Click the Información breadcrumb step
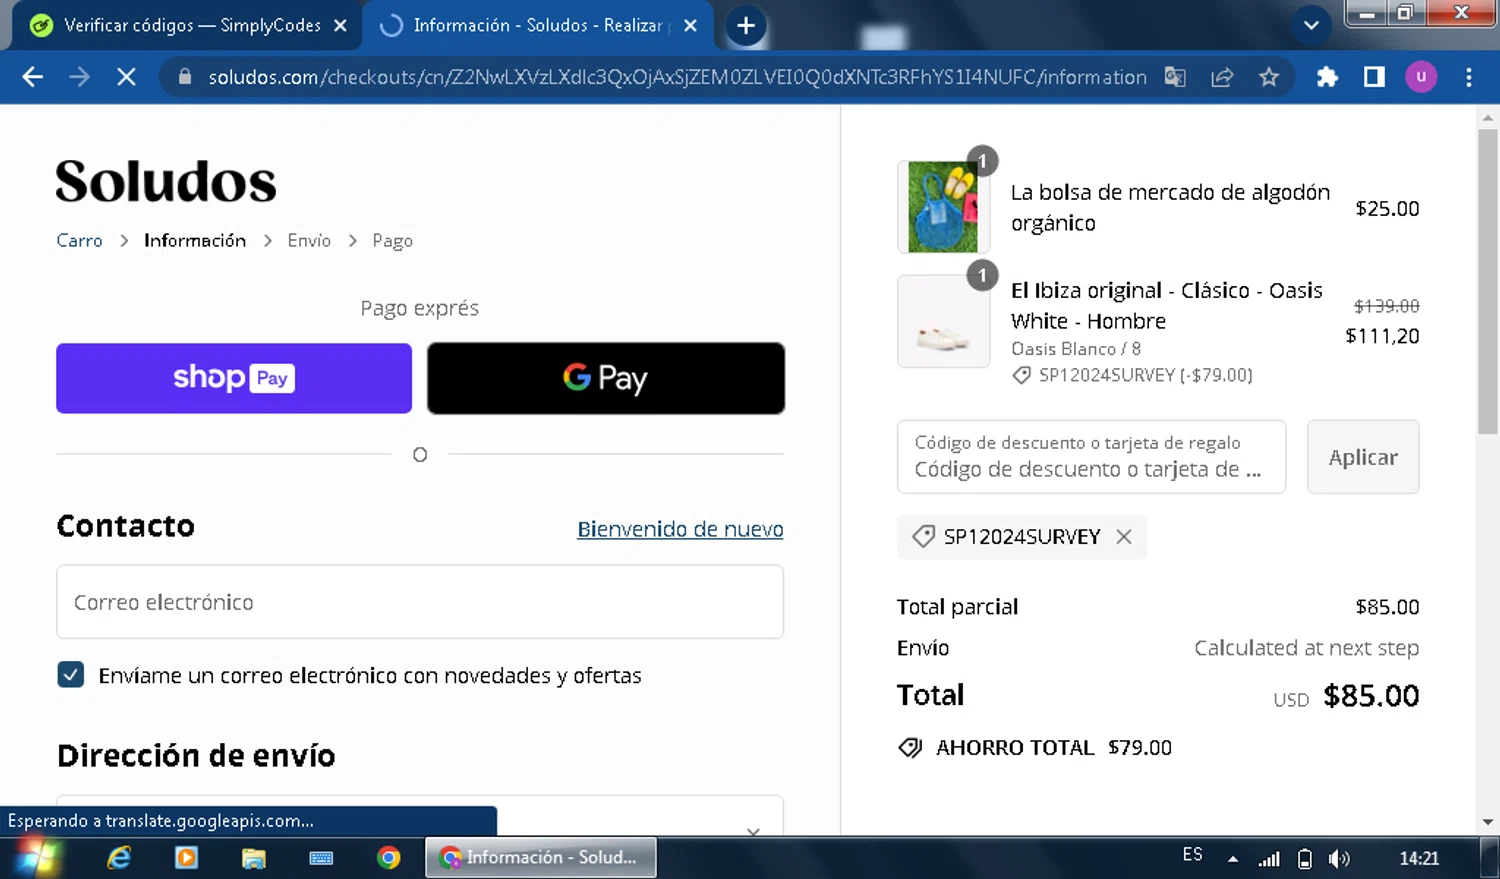 click(x=195, y=241)
